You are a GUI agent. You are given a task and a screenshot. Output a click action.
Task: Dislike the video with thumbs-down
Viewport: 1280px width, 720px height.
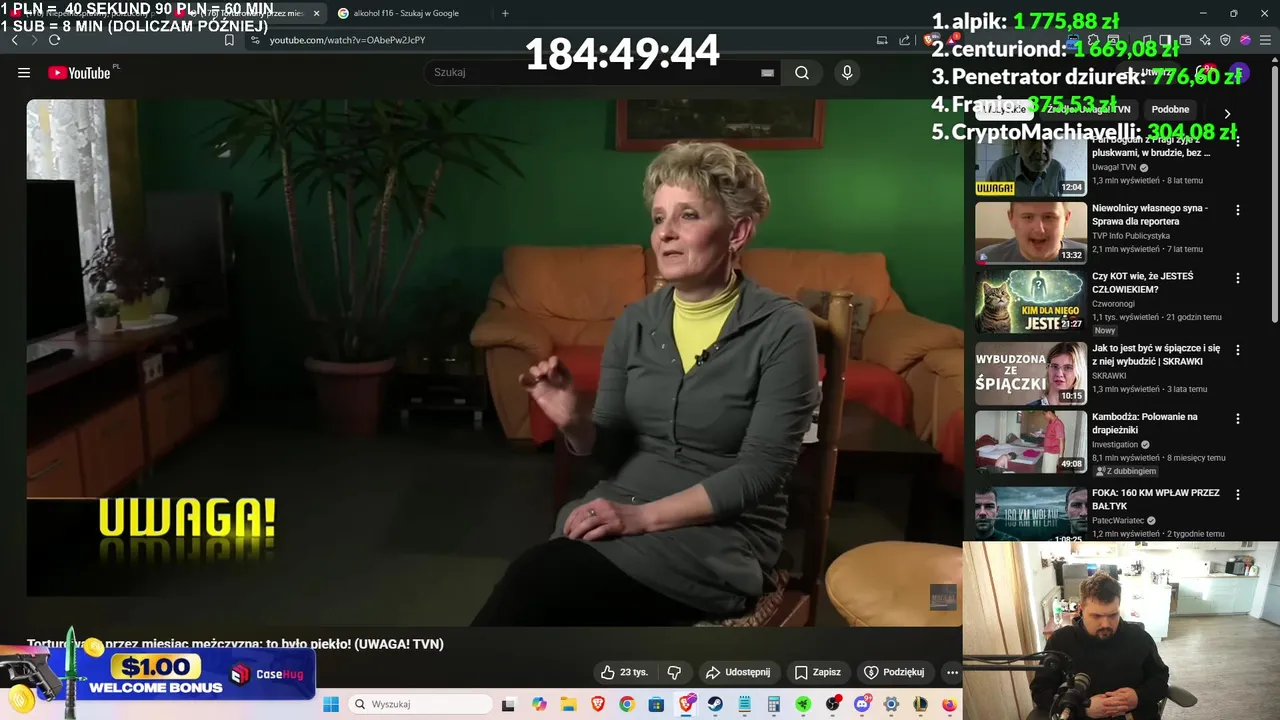674,672
